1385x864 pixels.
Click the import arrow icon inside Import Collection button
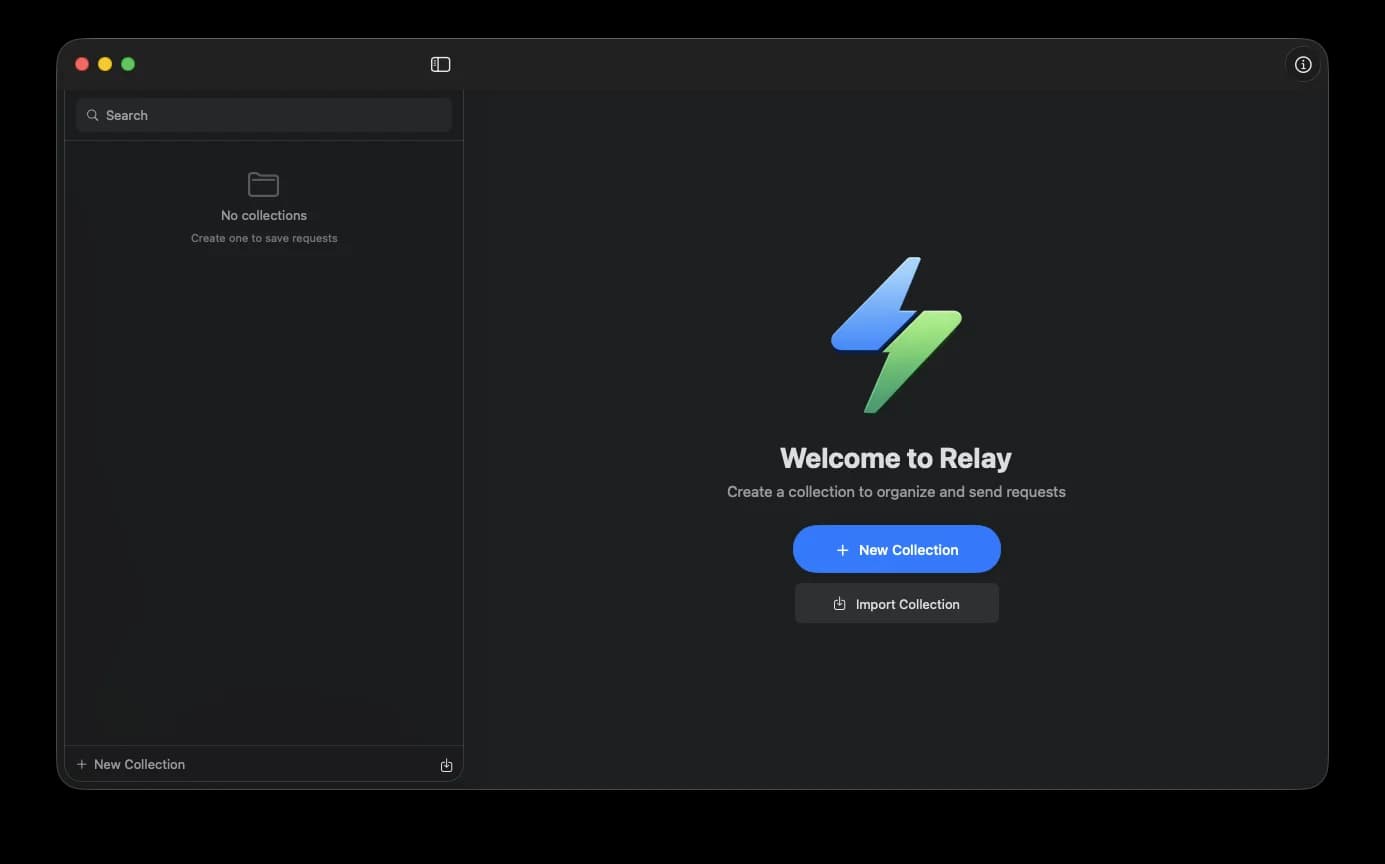click(x=838, y=603)
